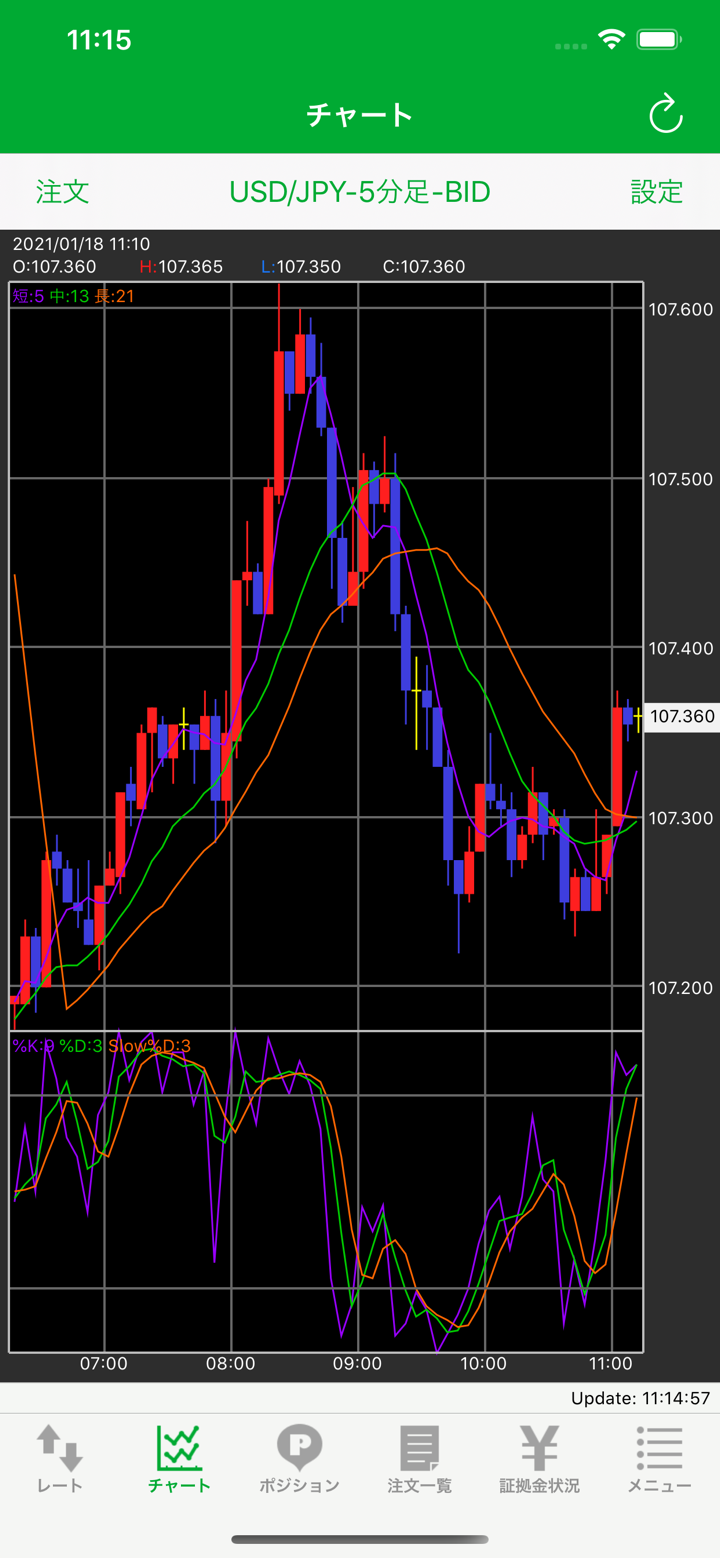Tap the battery status icon
720x1558 pixels.
click(659, 40)
